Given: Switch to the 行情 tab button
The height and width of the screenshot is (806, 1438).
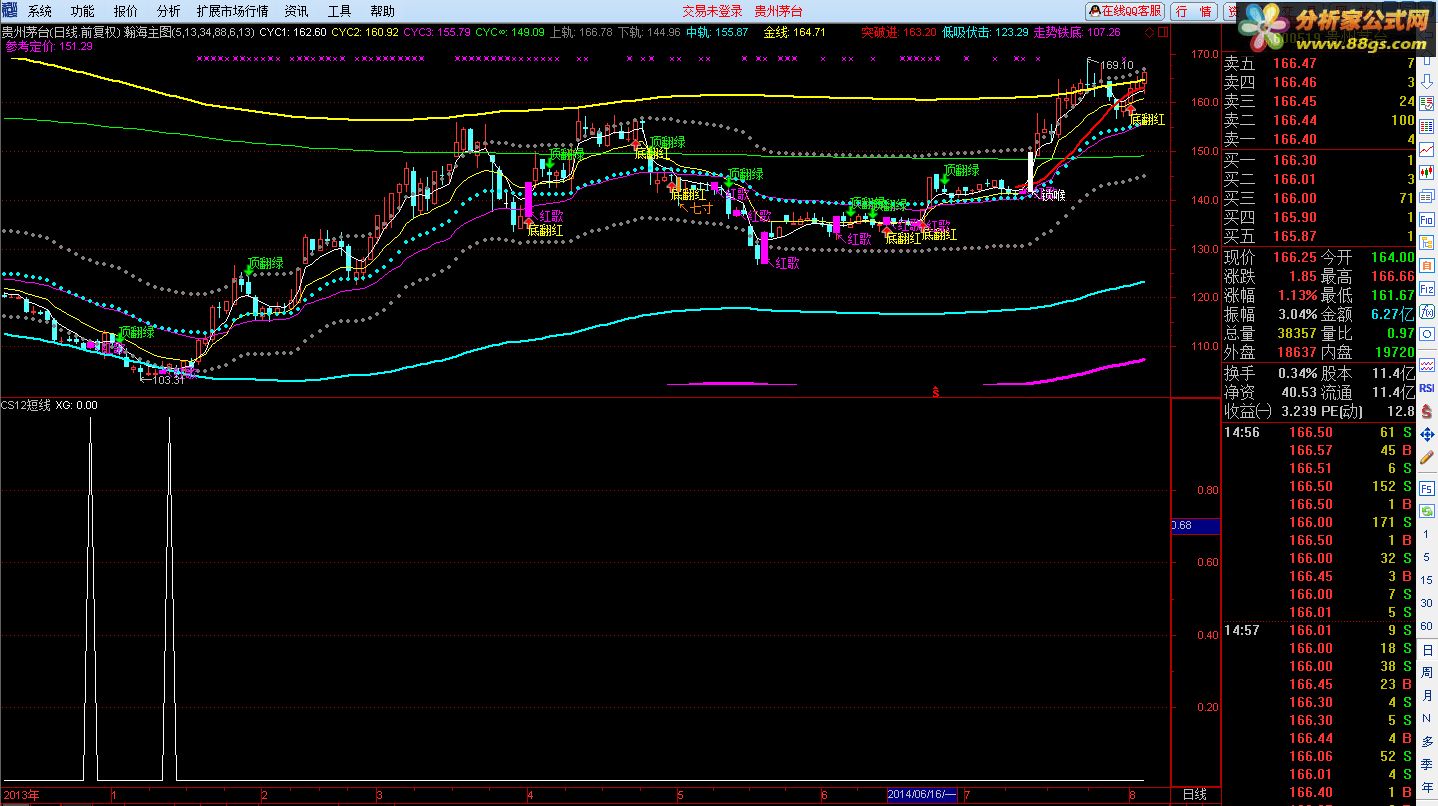Looking at the screenshot, I should 1194,11.
